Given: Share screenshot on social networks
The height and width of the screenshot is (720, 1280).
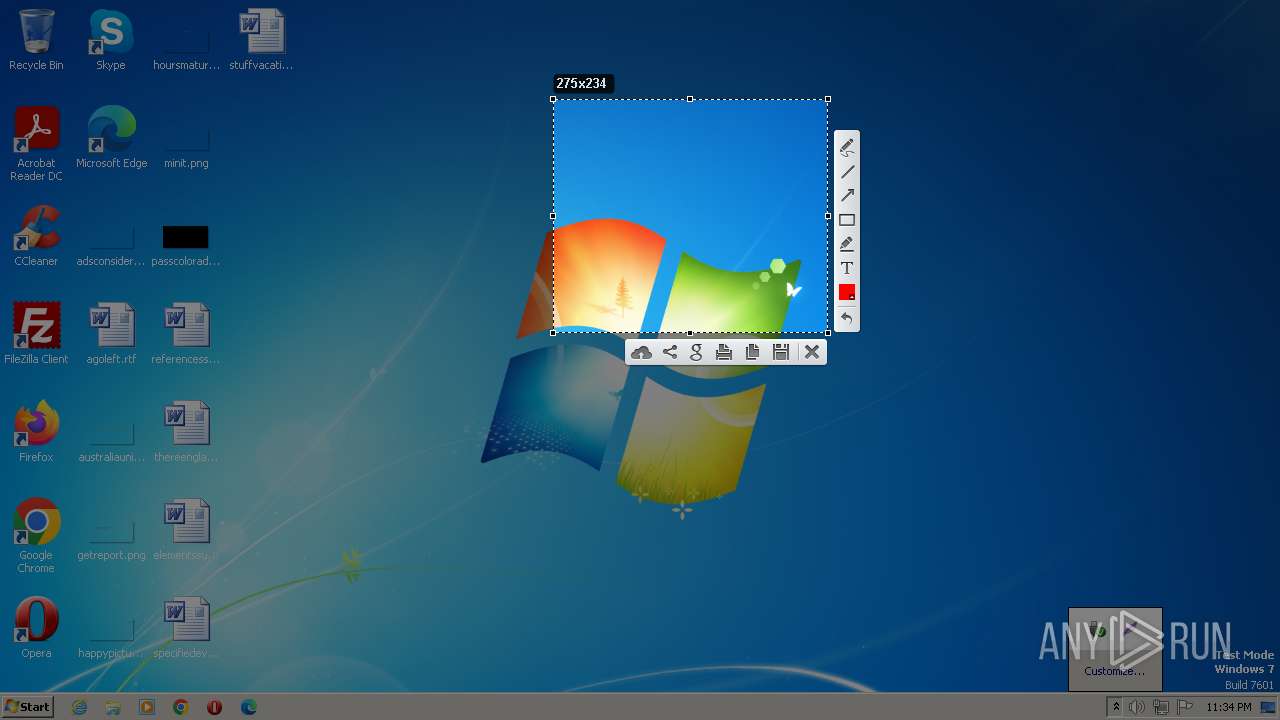Looking at the screenshot, I should (670, 352).
